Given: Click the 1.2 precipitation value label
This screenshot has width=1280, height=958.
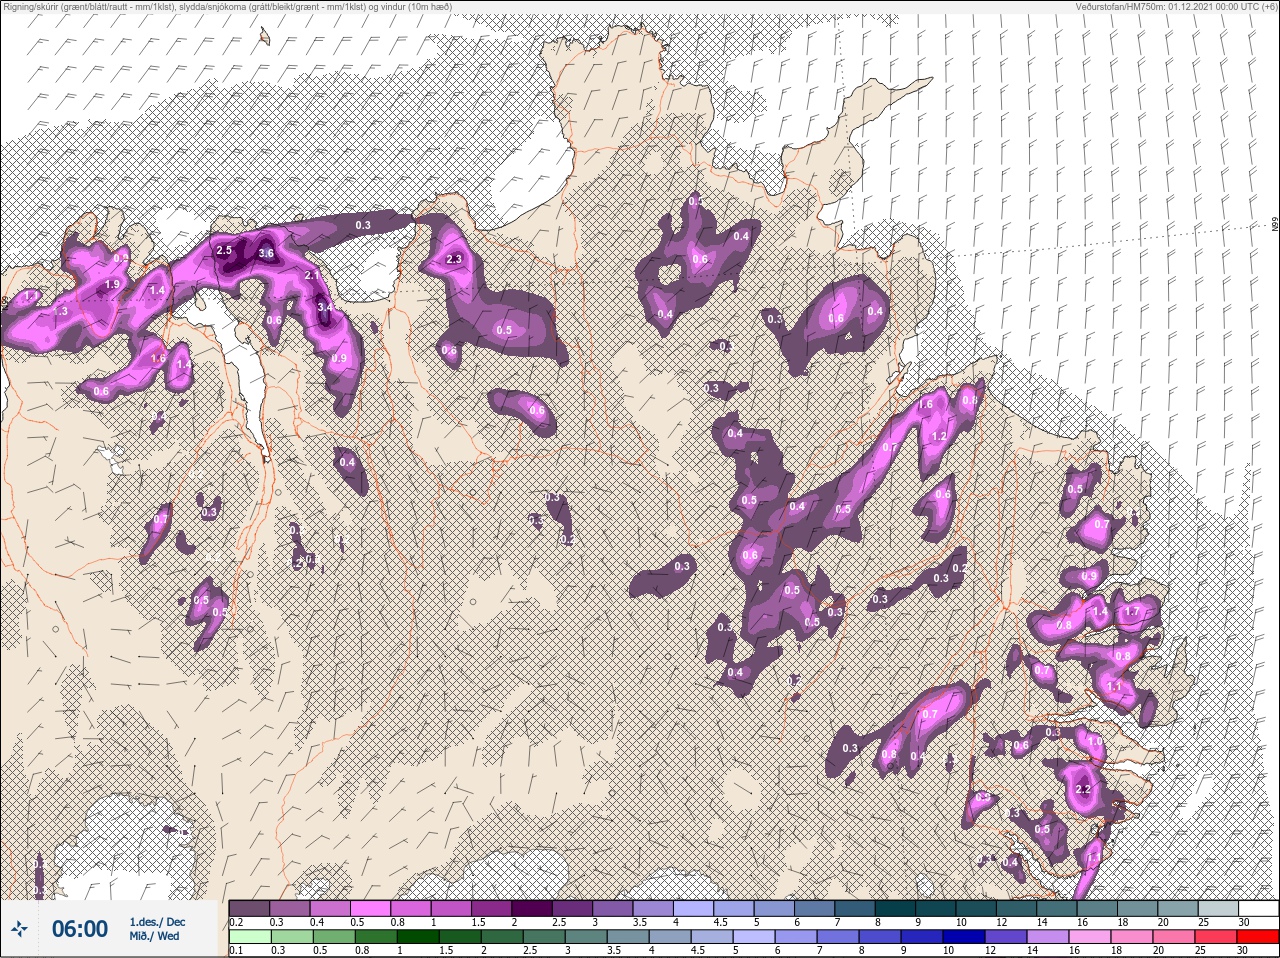Looking at the screenshot, I should [939, 437].
